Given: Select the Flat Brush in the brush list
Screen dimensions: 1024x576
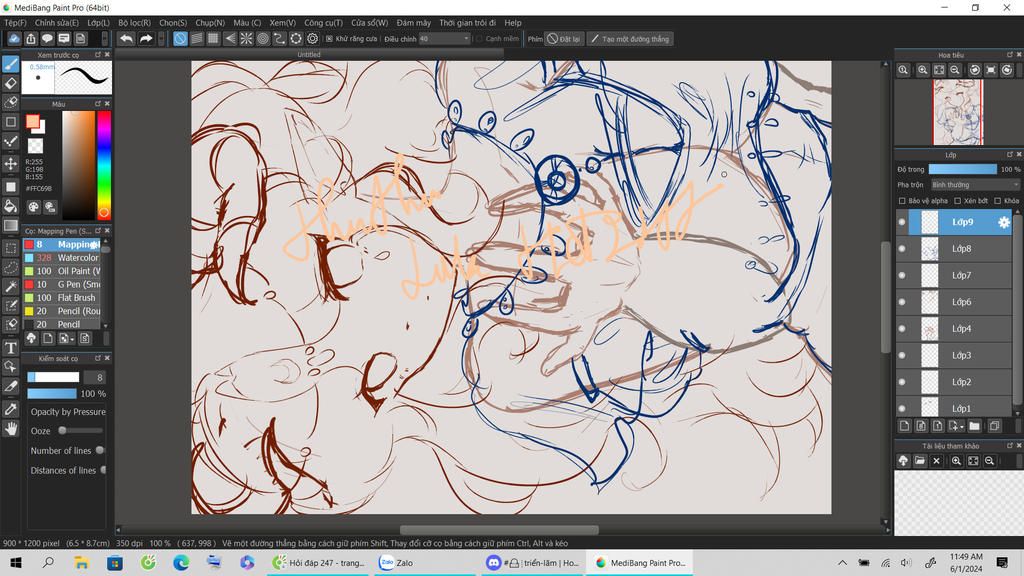Looking at the screenshot, I should 62,298.
